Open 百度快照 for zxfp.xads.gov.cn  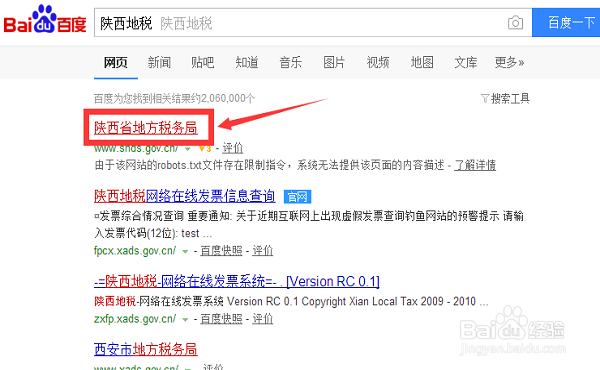(221, 318)
